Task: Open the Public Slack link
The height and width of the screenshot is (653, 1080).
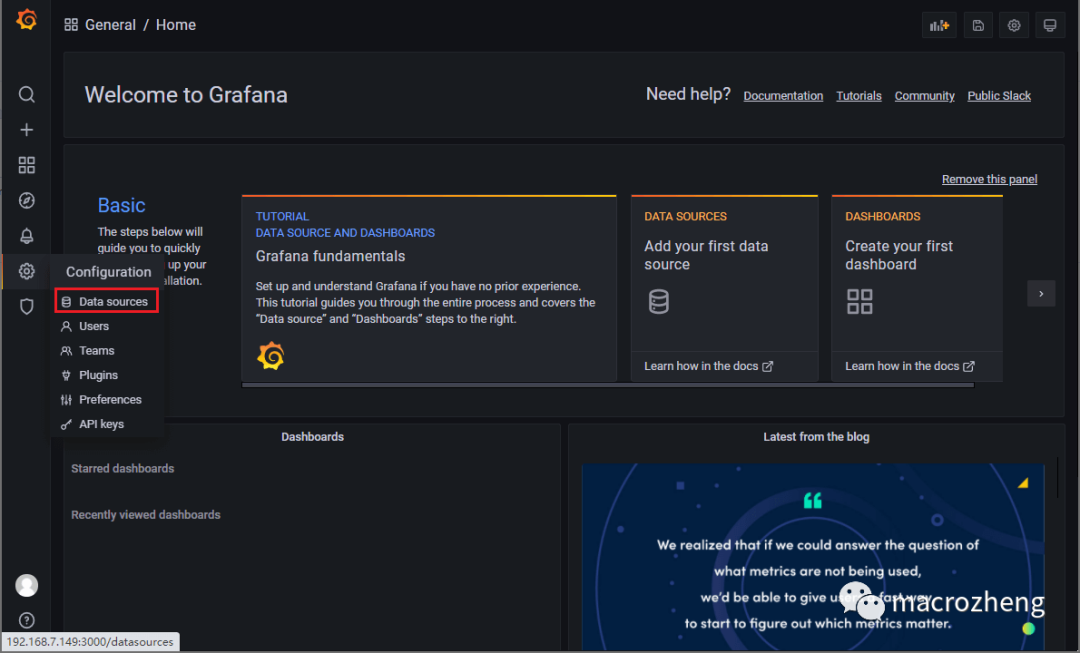Action: pyautogui.click(x=999, y=96)
